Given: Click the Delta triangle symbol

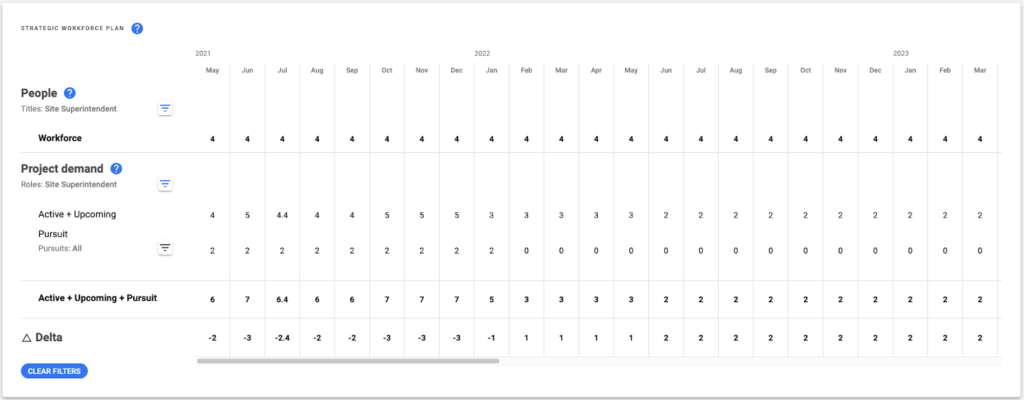Looking at the screenshot, I should (x=27, y=338).
